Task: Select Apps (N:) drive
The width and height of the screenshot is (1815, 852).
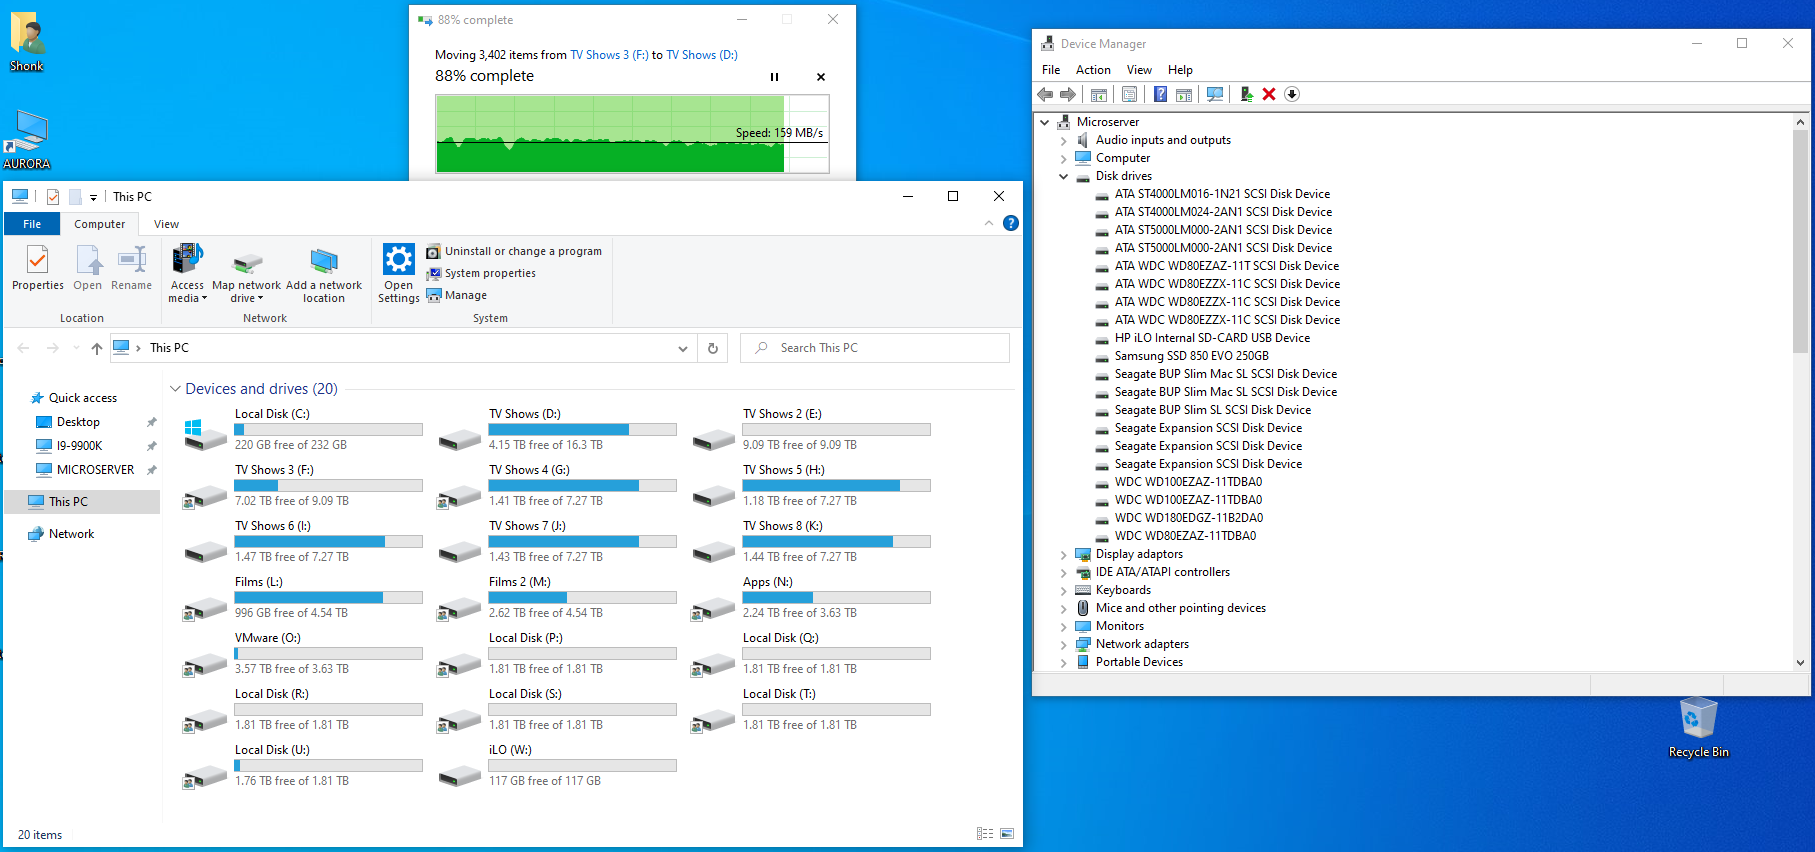Action: pos(811,598)
